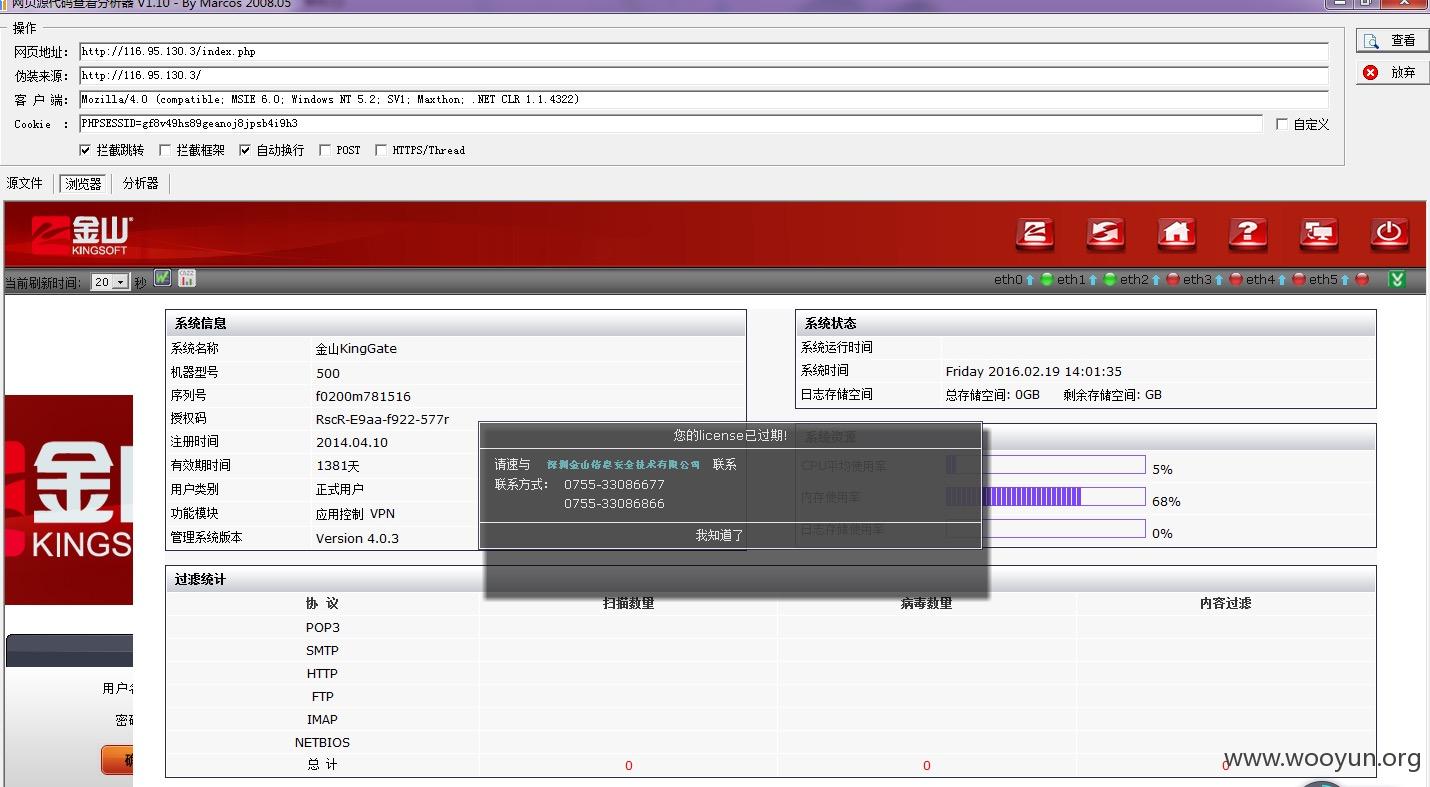
Task: Click the registration date 2014.04.10
Action: pos(352,443)
